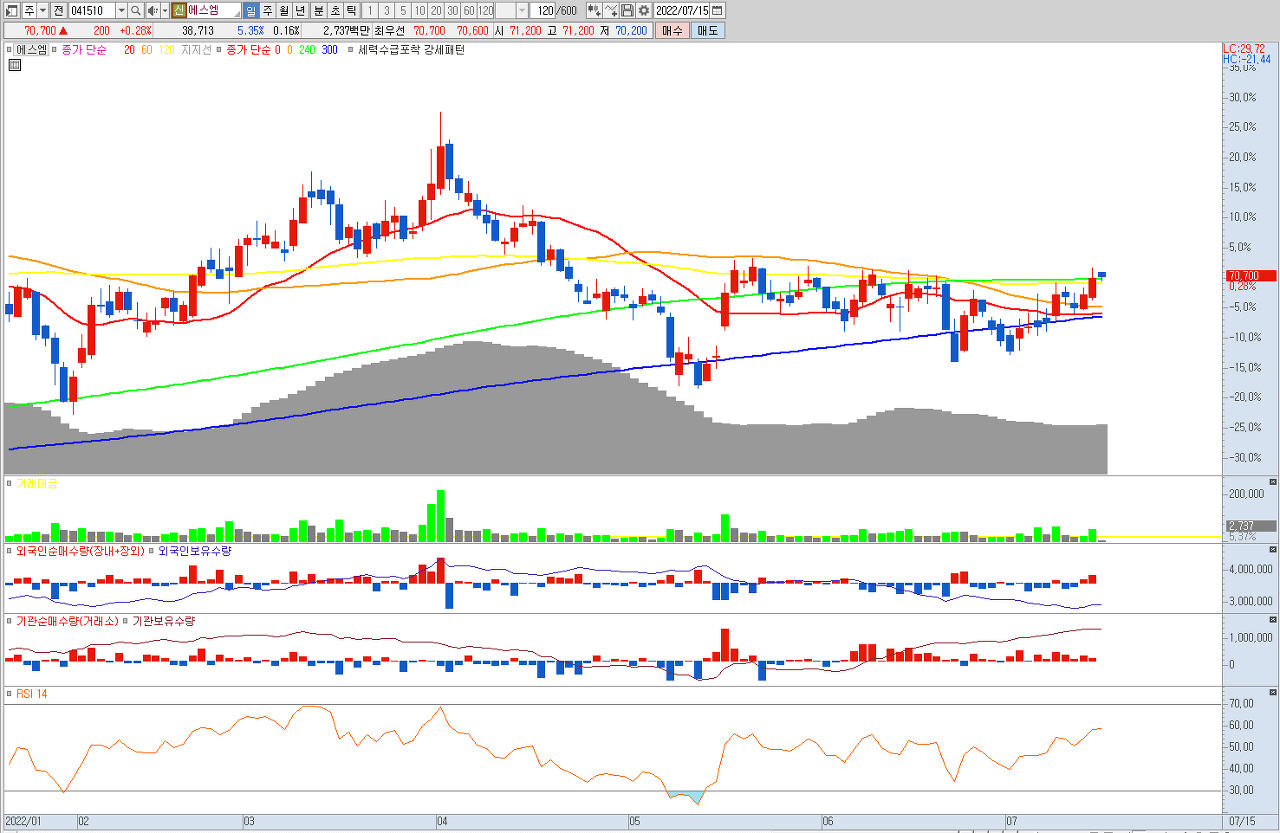Expand the stock code 041510 dropdown
The image size is (1280, 833).
[122, 10]
